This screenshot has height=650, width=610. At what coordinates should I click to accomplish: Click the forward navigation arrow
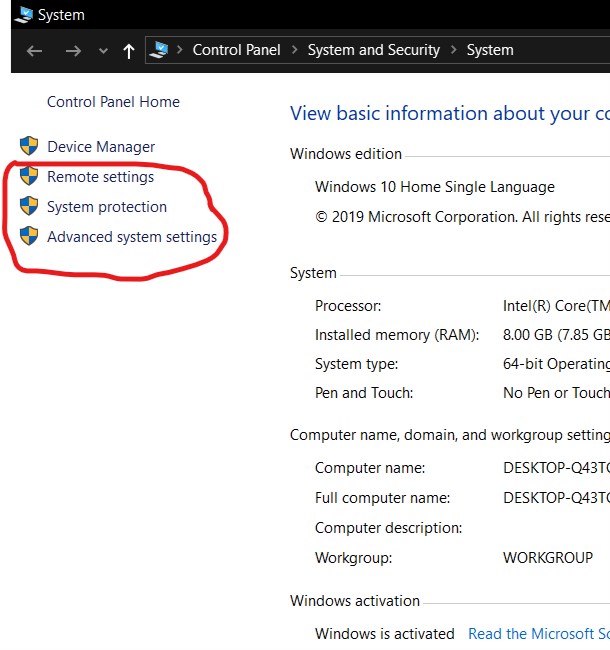72,51
